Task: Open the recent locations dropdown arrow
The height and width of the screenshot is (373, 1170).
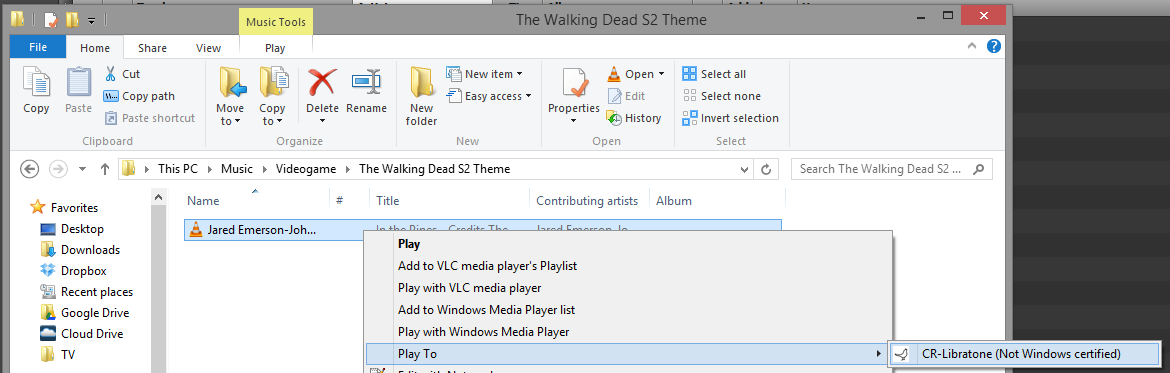Action: (82, 169)
